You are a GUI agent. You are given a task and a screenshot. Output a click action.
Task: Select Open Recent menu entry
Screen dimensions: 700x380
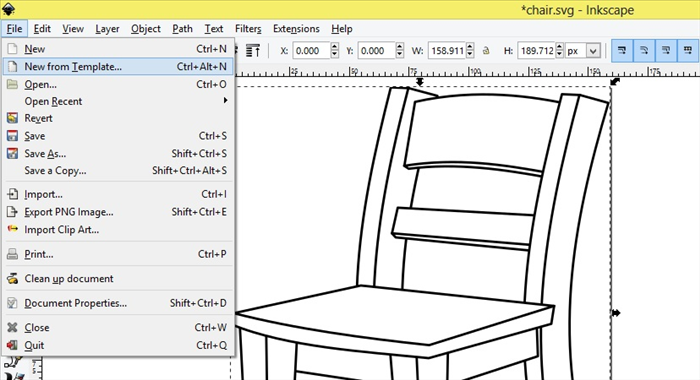(118, 101)
